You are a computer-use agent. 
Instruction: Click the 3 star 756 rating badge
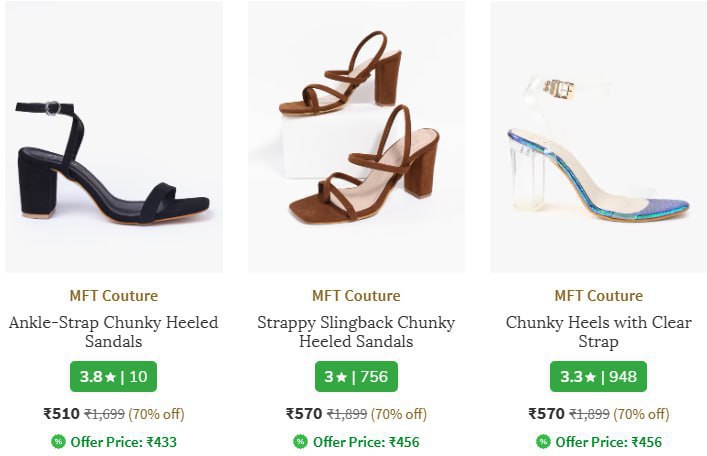click(x=356, y=377)
